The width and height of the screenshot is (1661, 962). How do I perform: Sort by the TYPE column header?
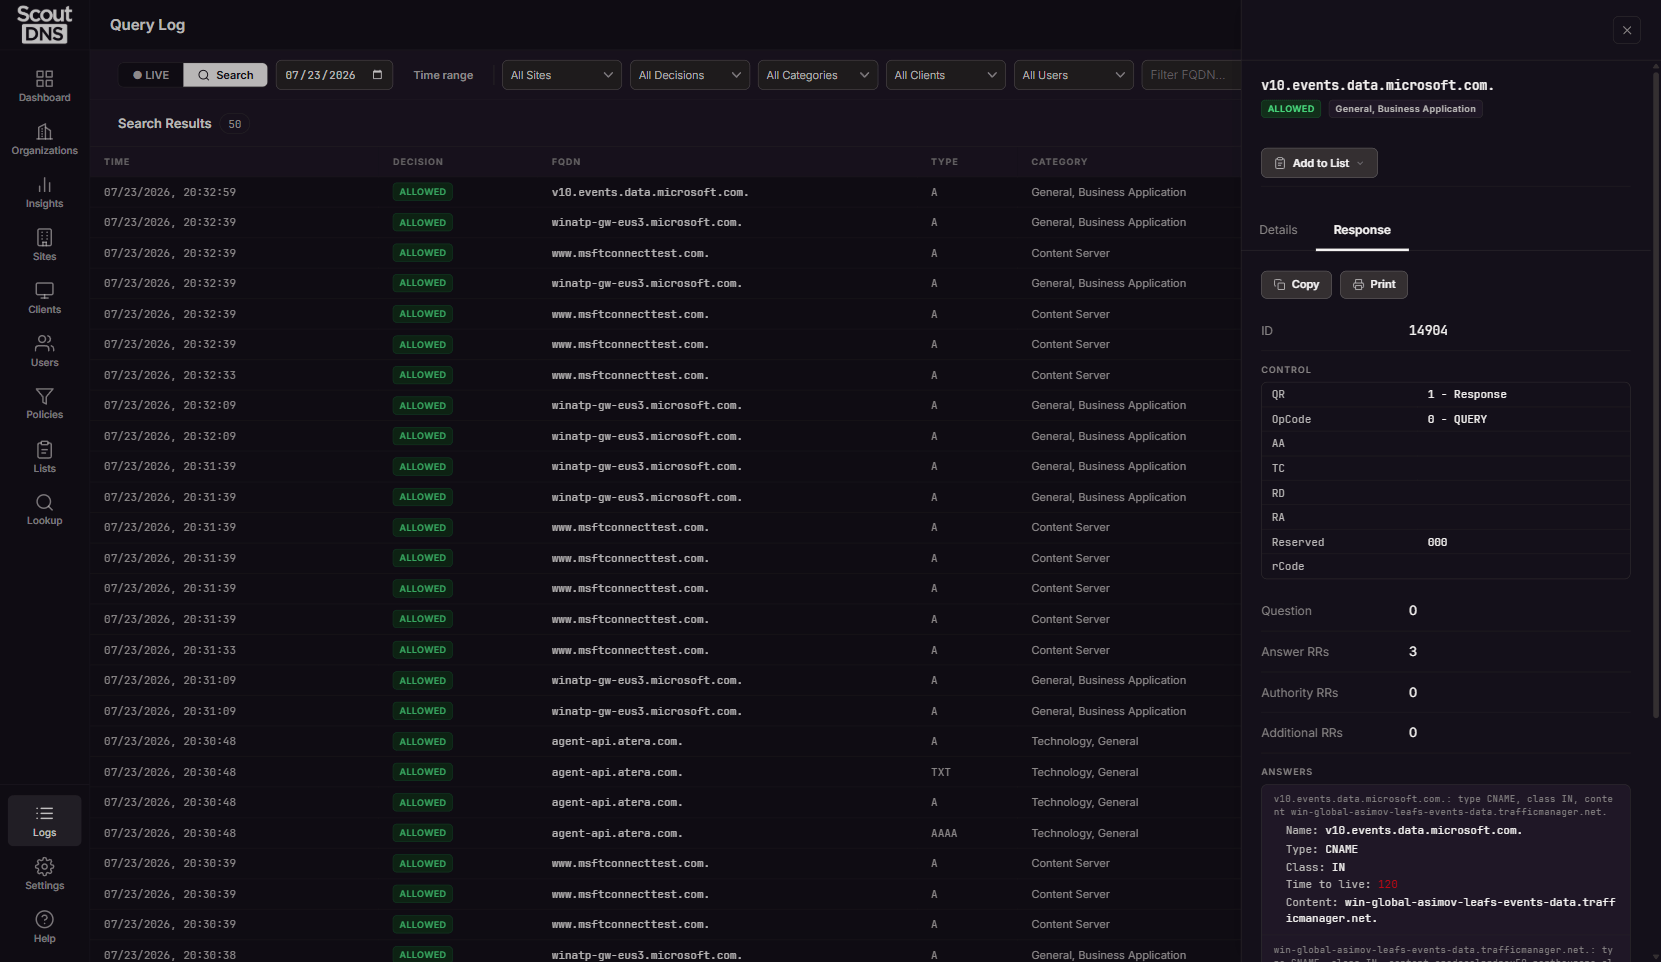point(944,162)
